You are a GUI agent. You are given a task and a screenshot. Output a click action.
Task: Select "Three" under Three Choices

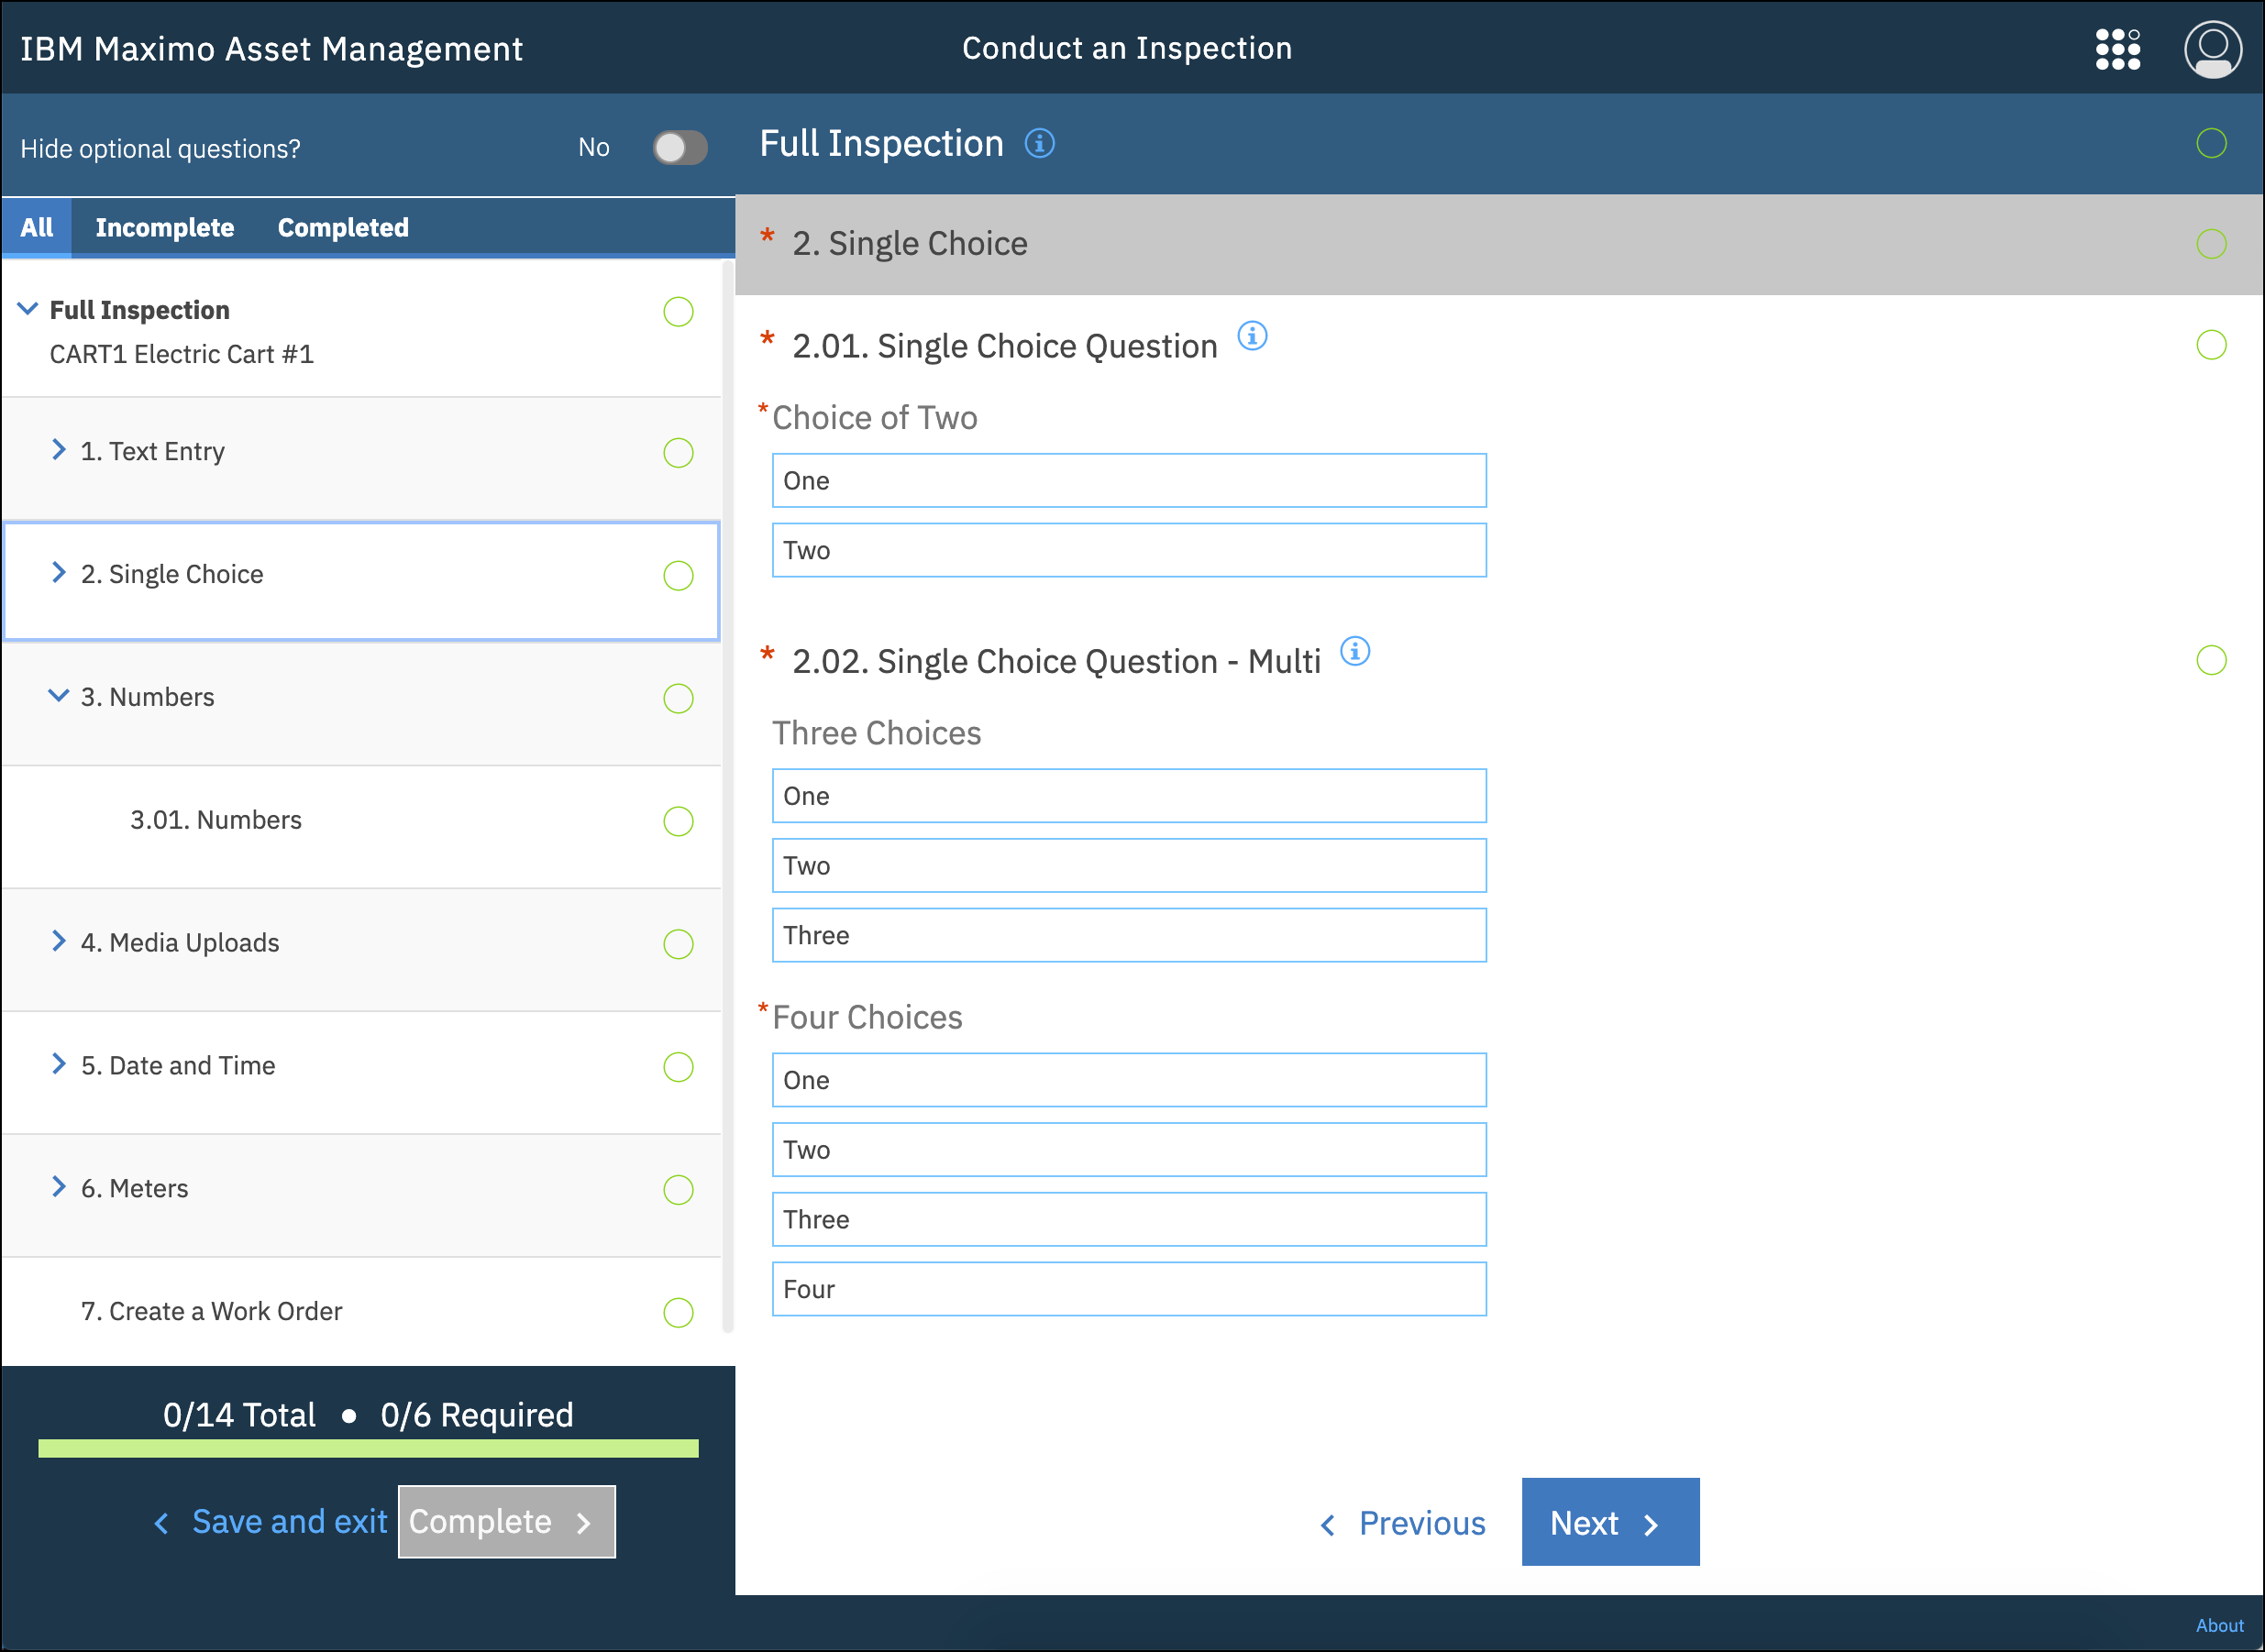[1129, 936]
